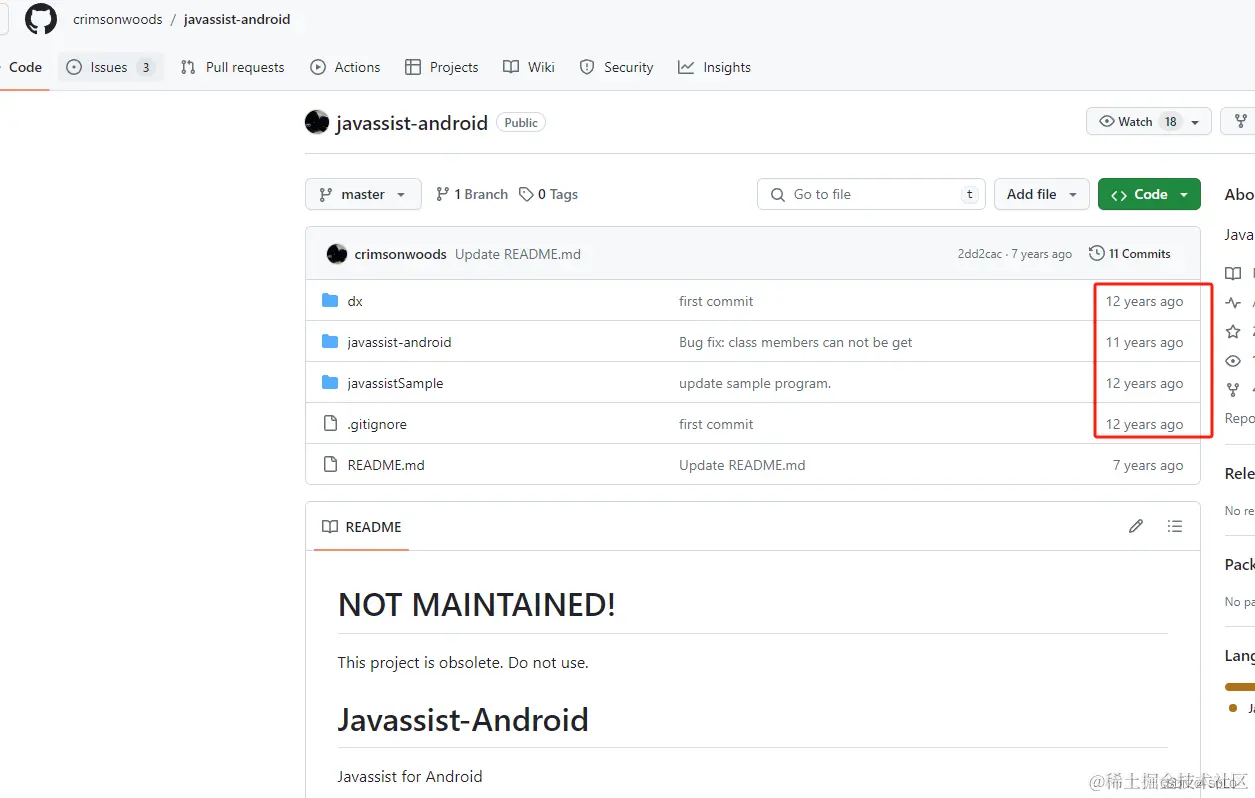Click the Javassist-Android README heading
The image size is (1255, 798).
463,719
